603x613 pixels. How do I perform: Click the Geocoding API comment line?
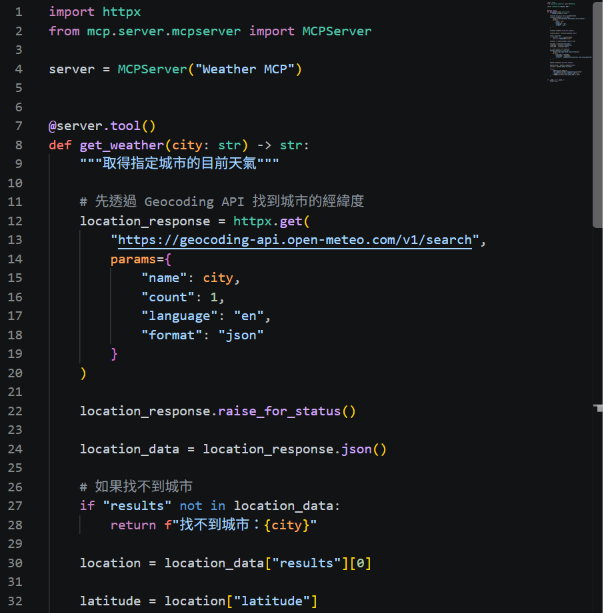pos(222,202)
